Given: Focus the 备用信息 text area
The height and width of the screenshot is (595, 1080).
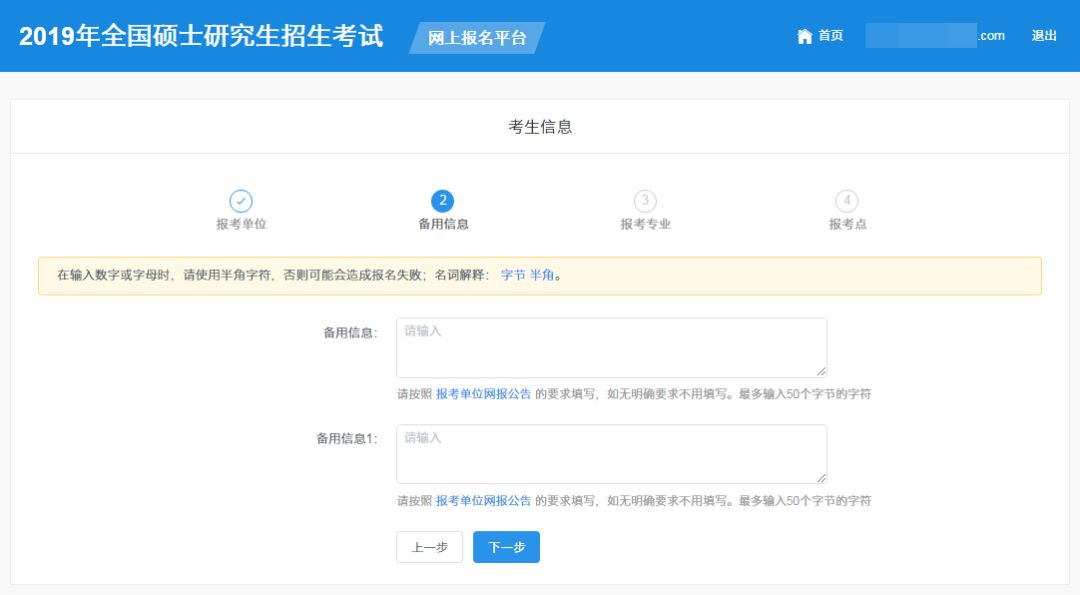Looking at the screenshot, I should (611, 347).
